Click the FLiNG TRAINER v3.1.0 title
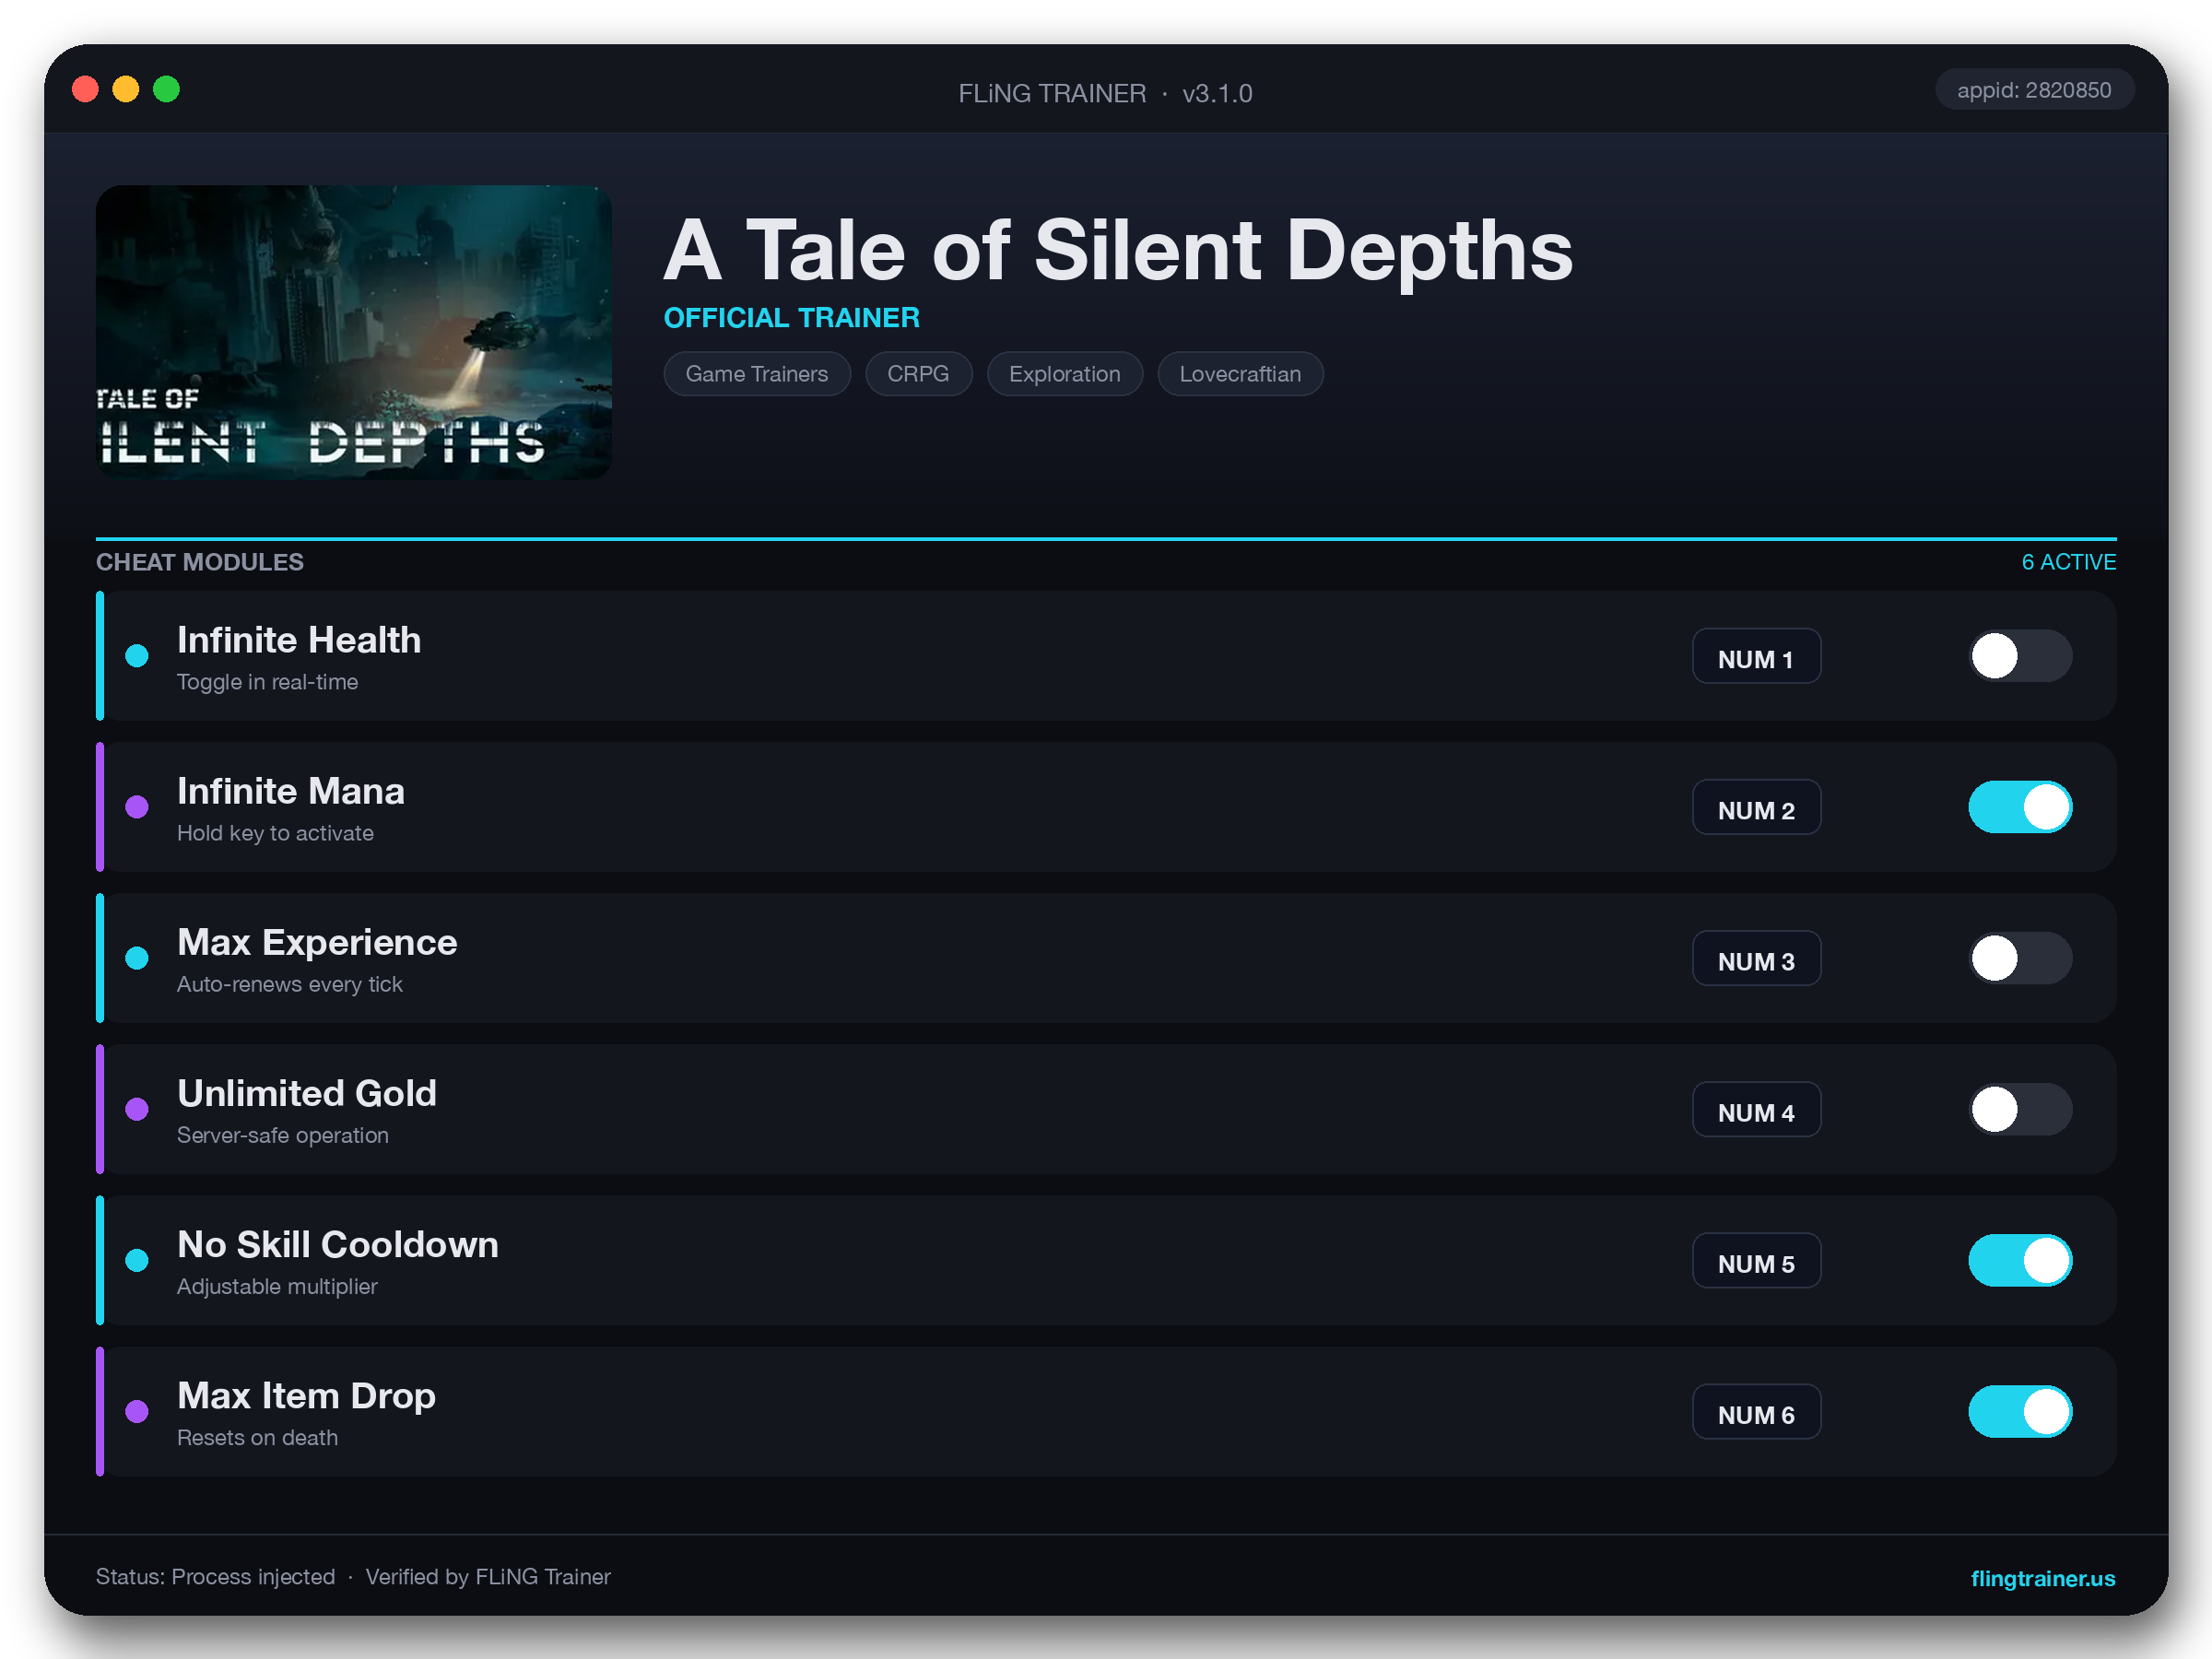 point(1105,93)
